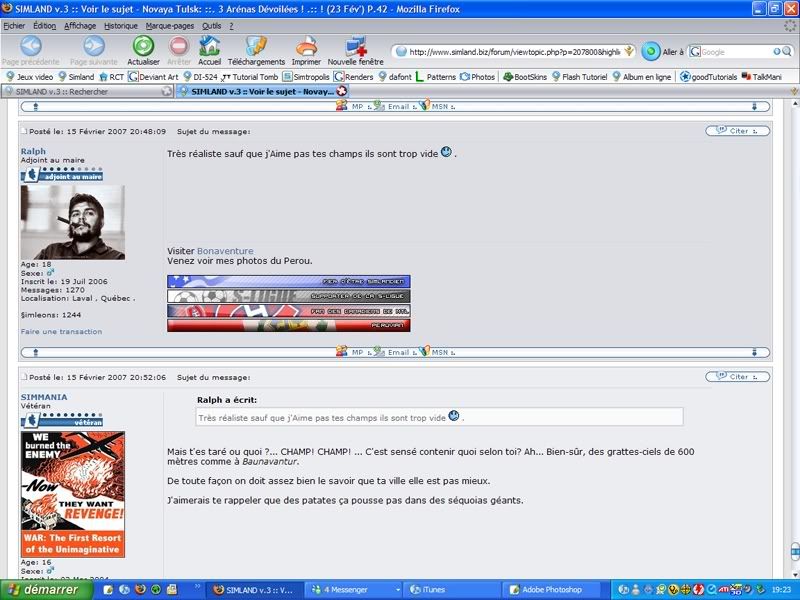Go to the Accueil home page icon
This screenshot has height=600, width=800.
click(209, 47)
